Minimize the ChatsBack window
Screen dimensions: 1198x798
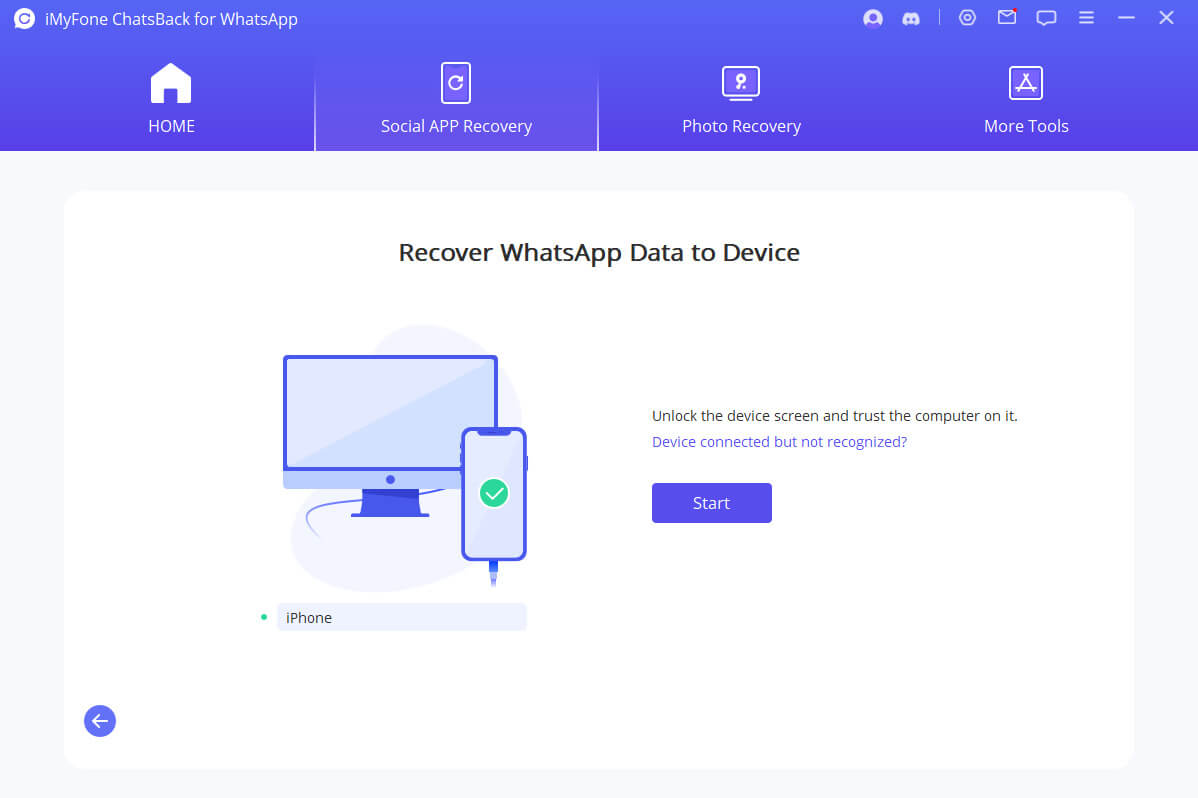(x=1126, y=18)
